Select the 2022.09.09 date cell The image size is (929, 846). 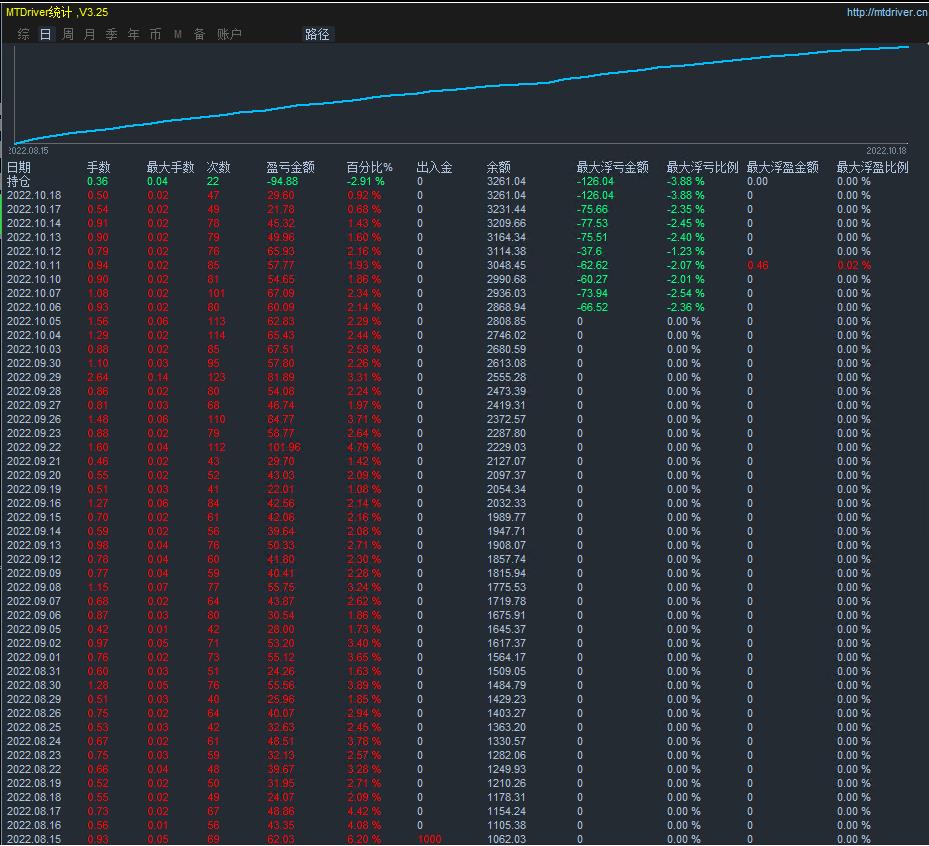point(34,573)
